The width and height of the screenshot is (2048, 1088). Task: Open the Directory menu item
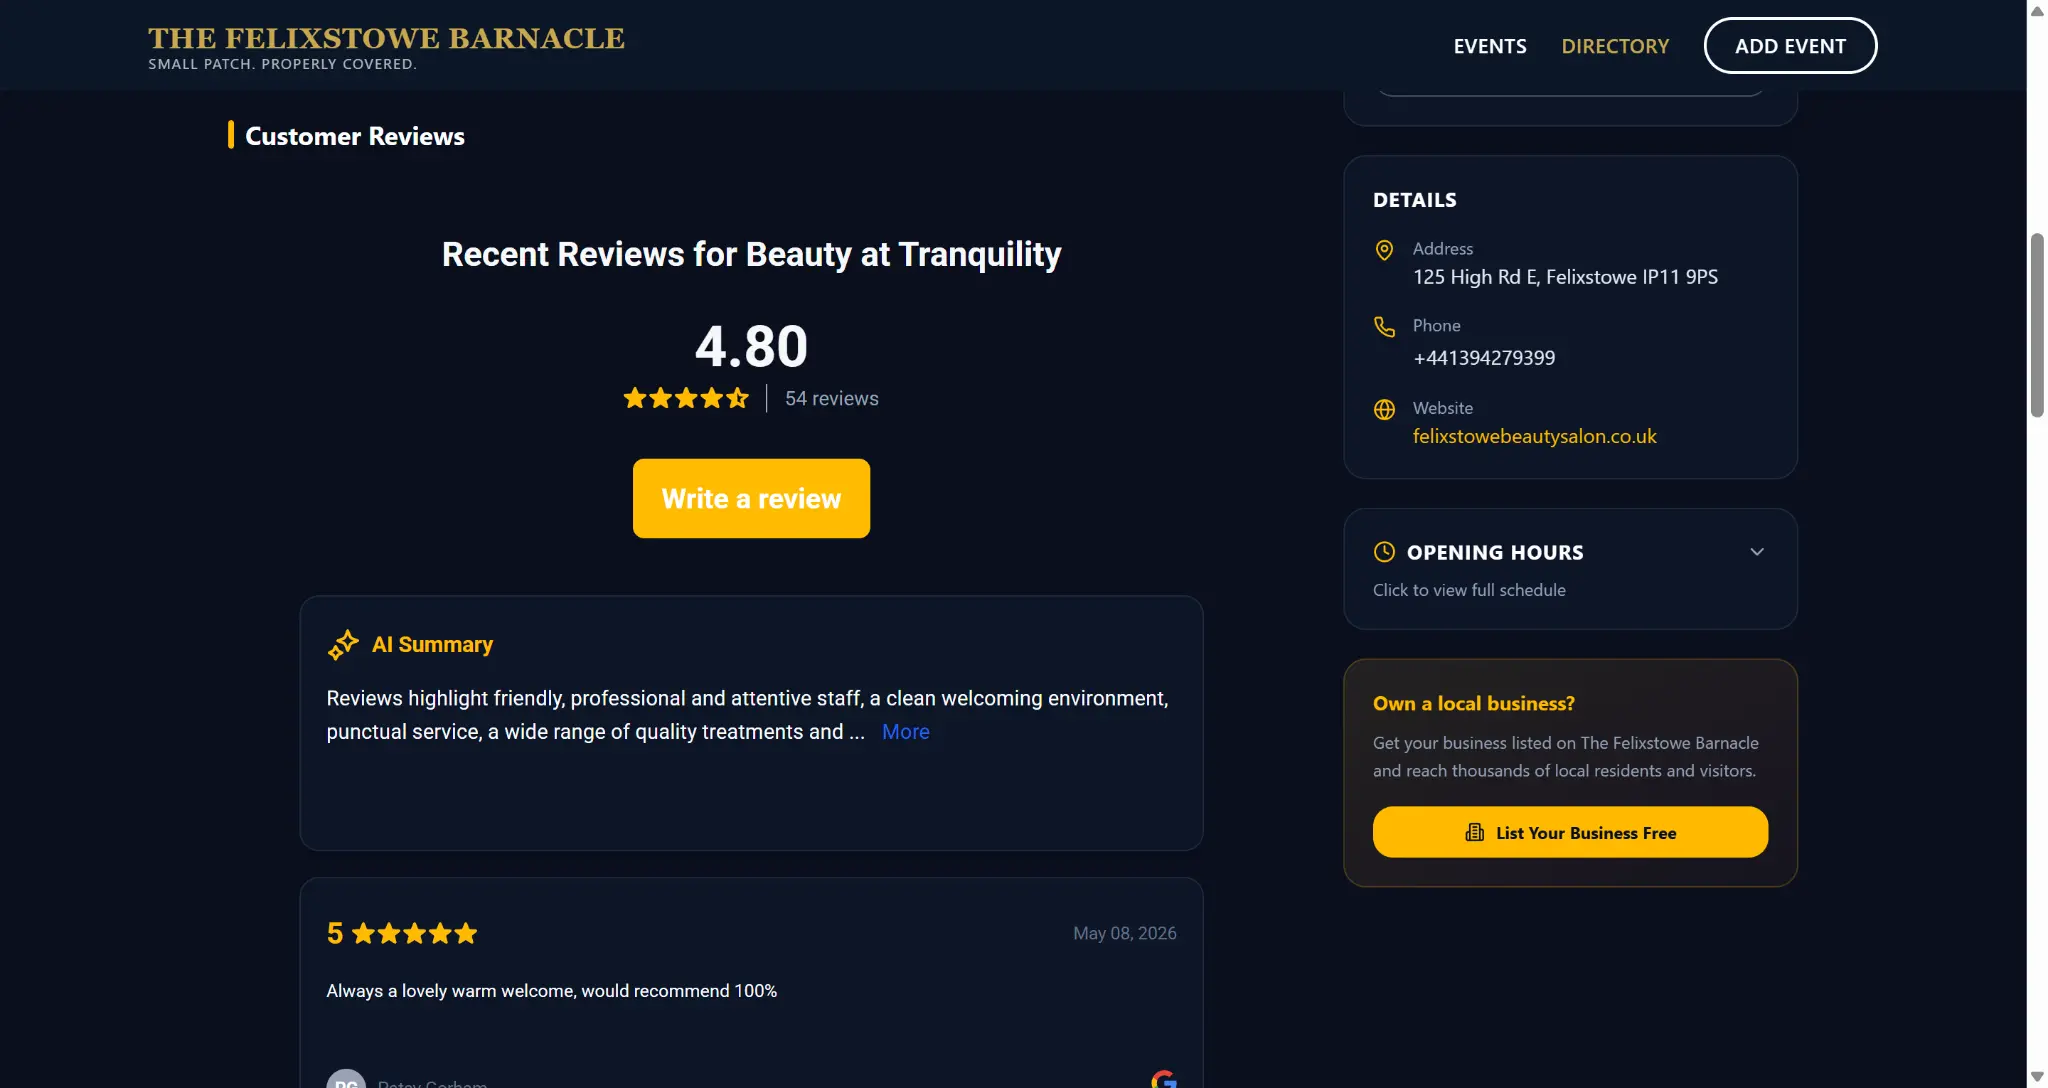tap(1615, 46)
